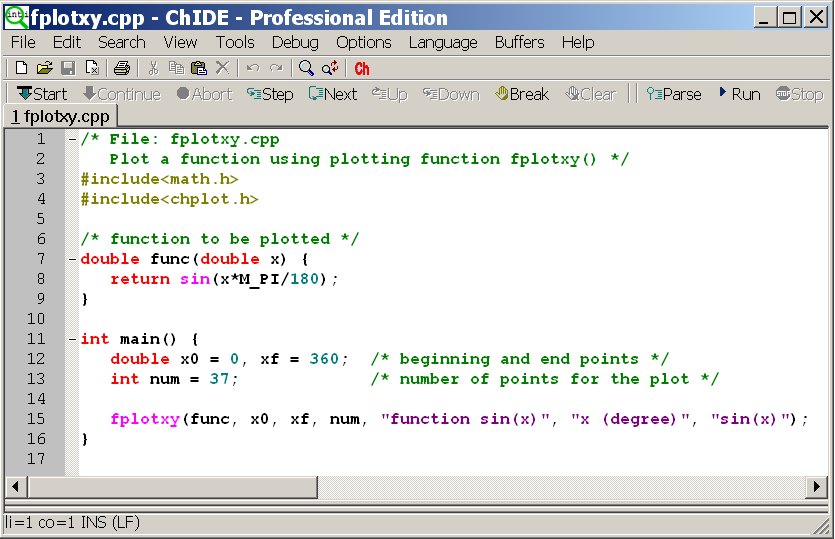Click the ChIDE application icon in title bar
835x539 pixels.
tap(16, 18)
